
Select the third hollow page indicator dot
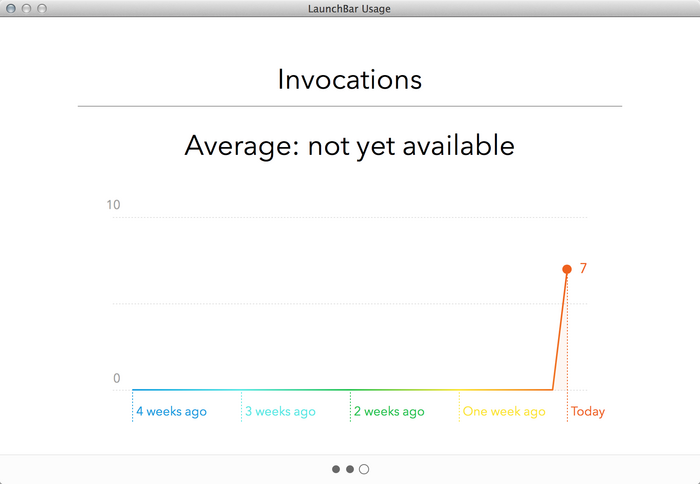[364, 469]
